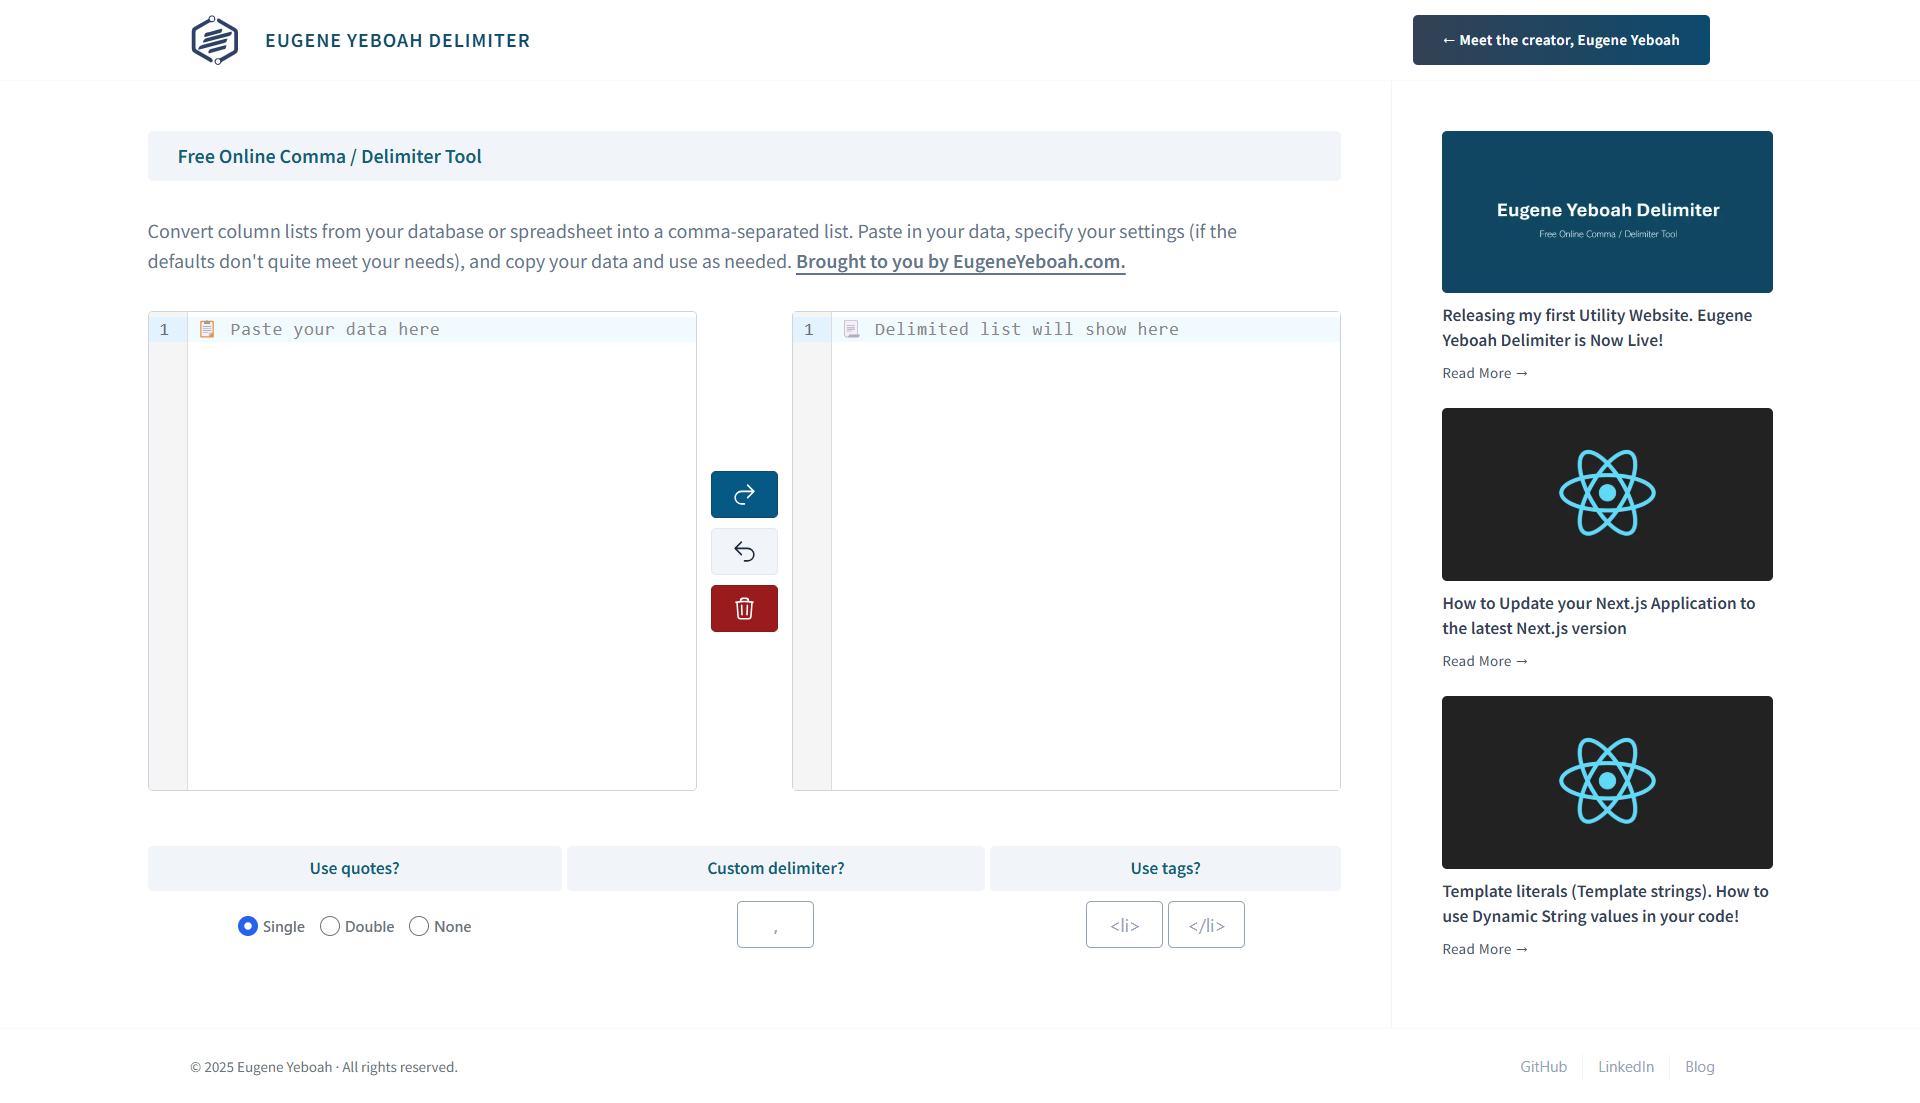
Task: Select the Single quotes radio button
Action: tap(248, 926)
